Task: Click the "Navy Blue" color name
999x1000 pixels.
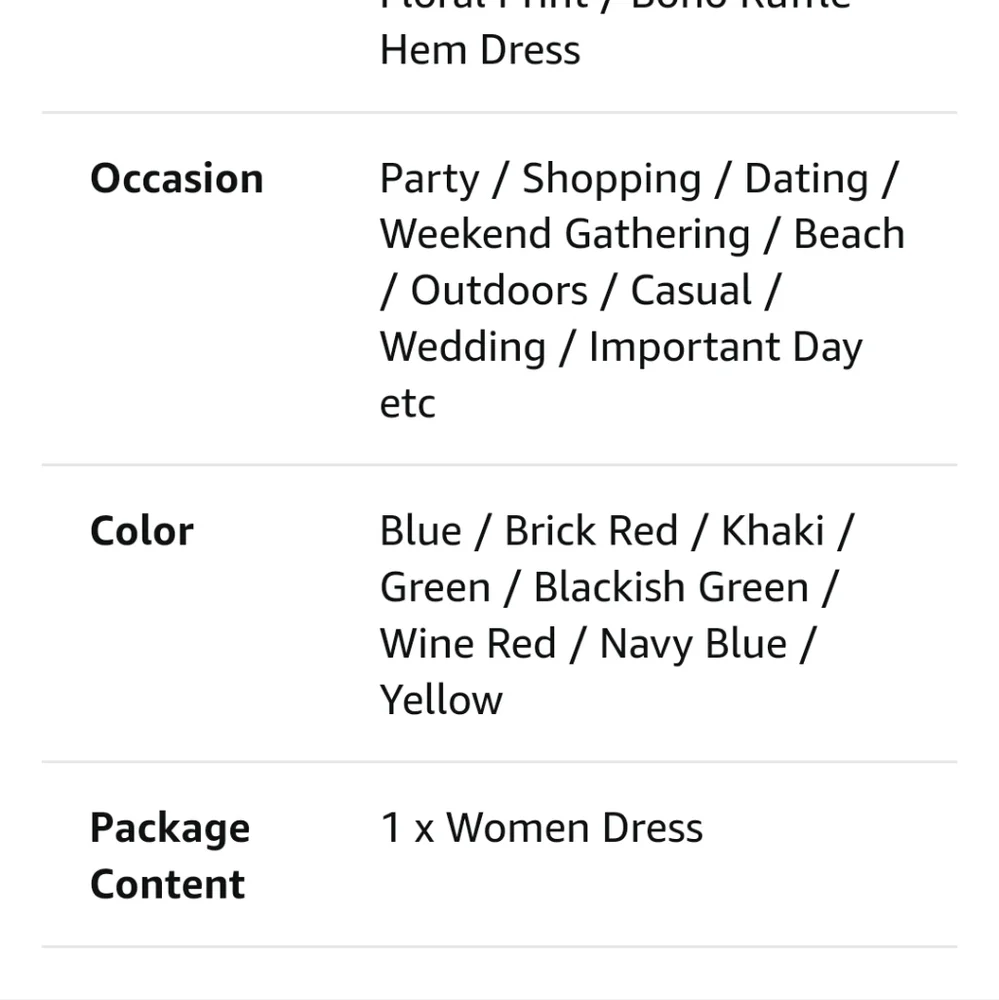Action: 692,643
